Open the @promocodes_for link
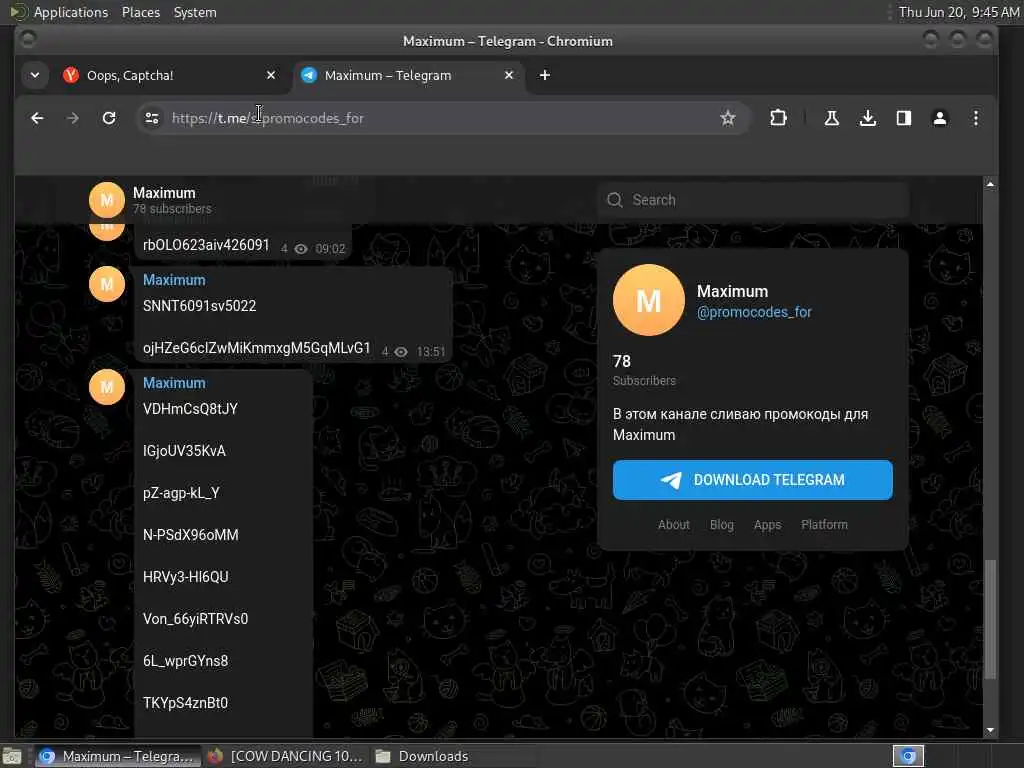The image size is (1024, 768). [754, 312]
